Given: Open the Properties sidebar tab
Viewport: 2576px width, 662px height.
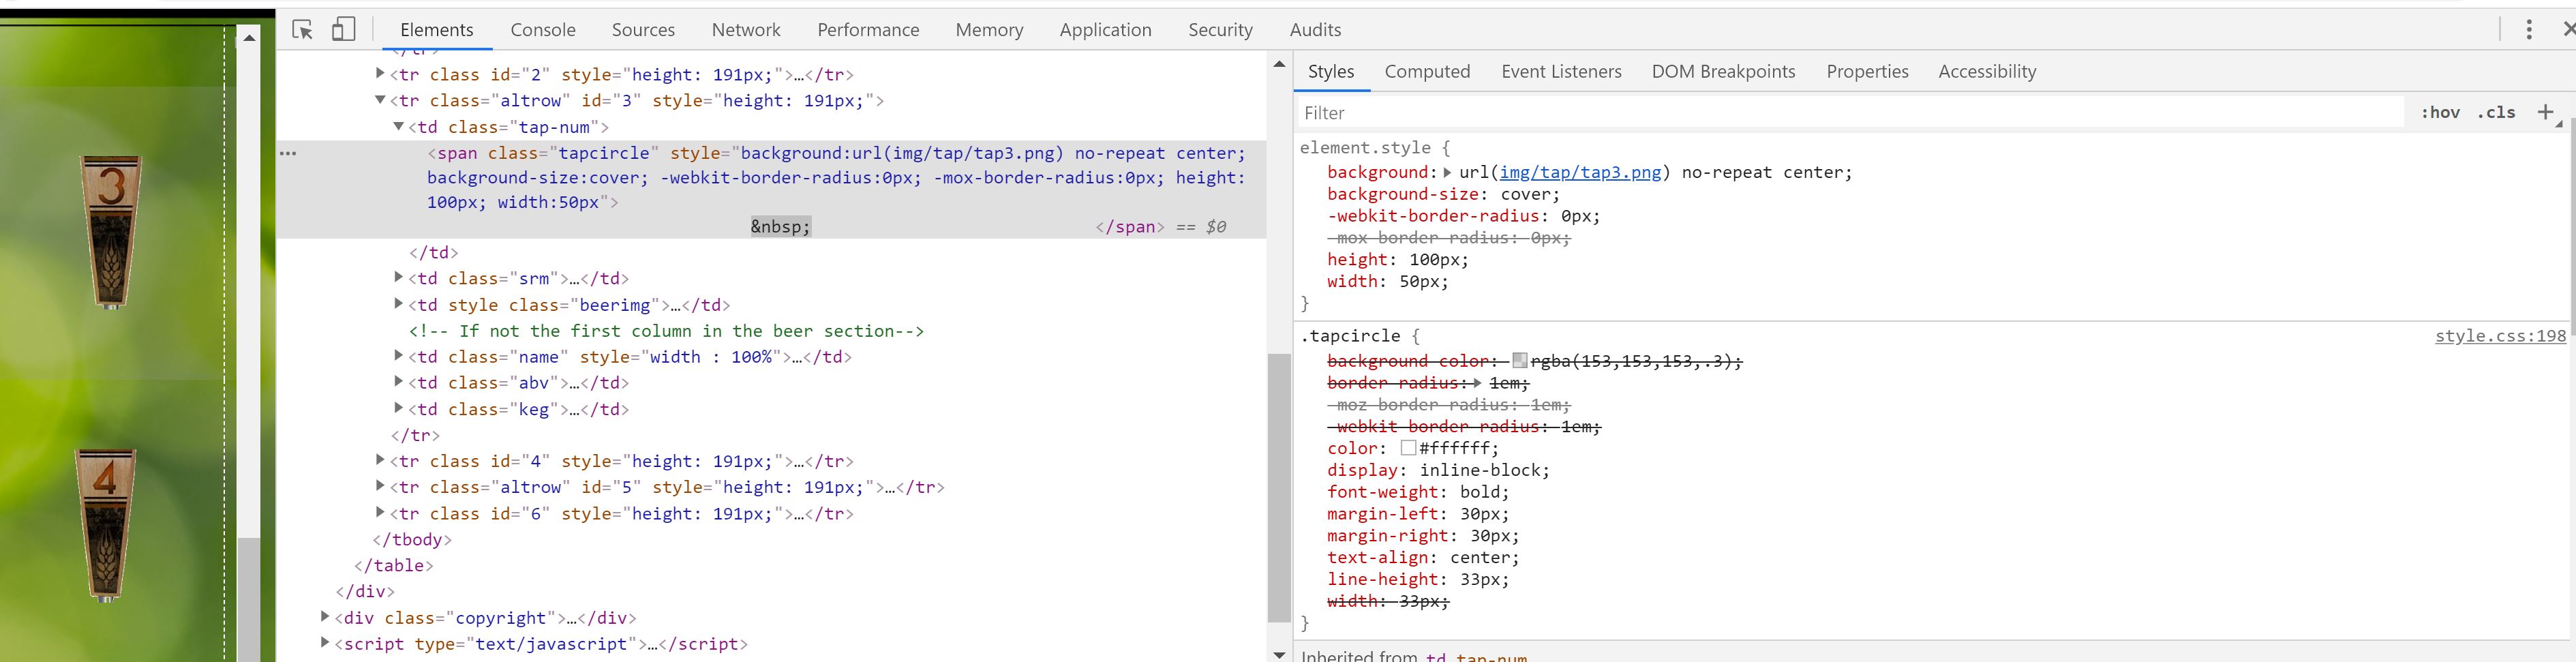Looking at the screenshot, I should point(1867,72).
